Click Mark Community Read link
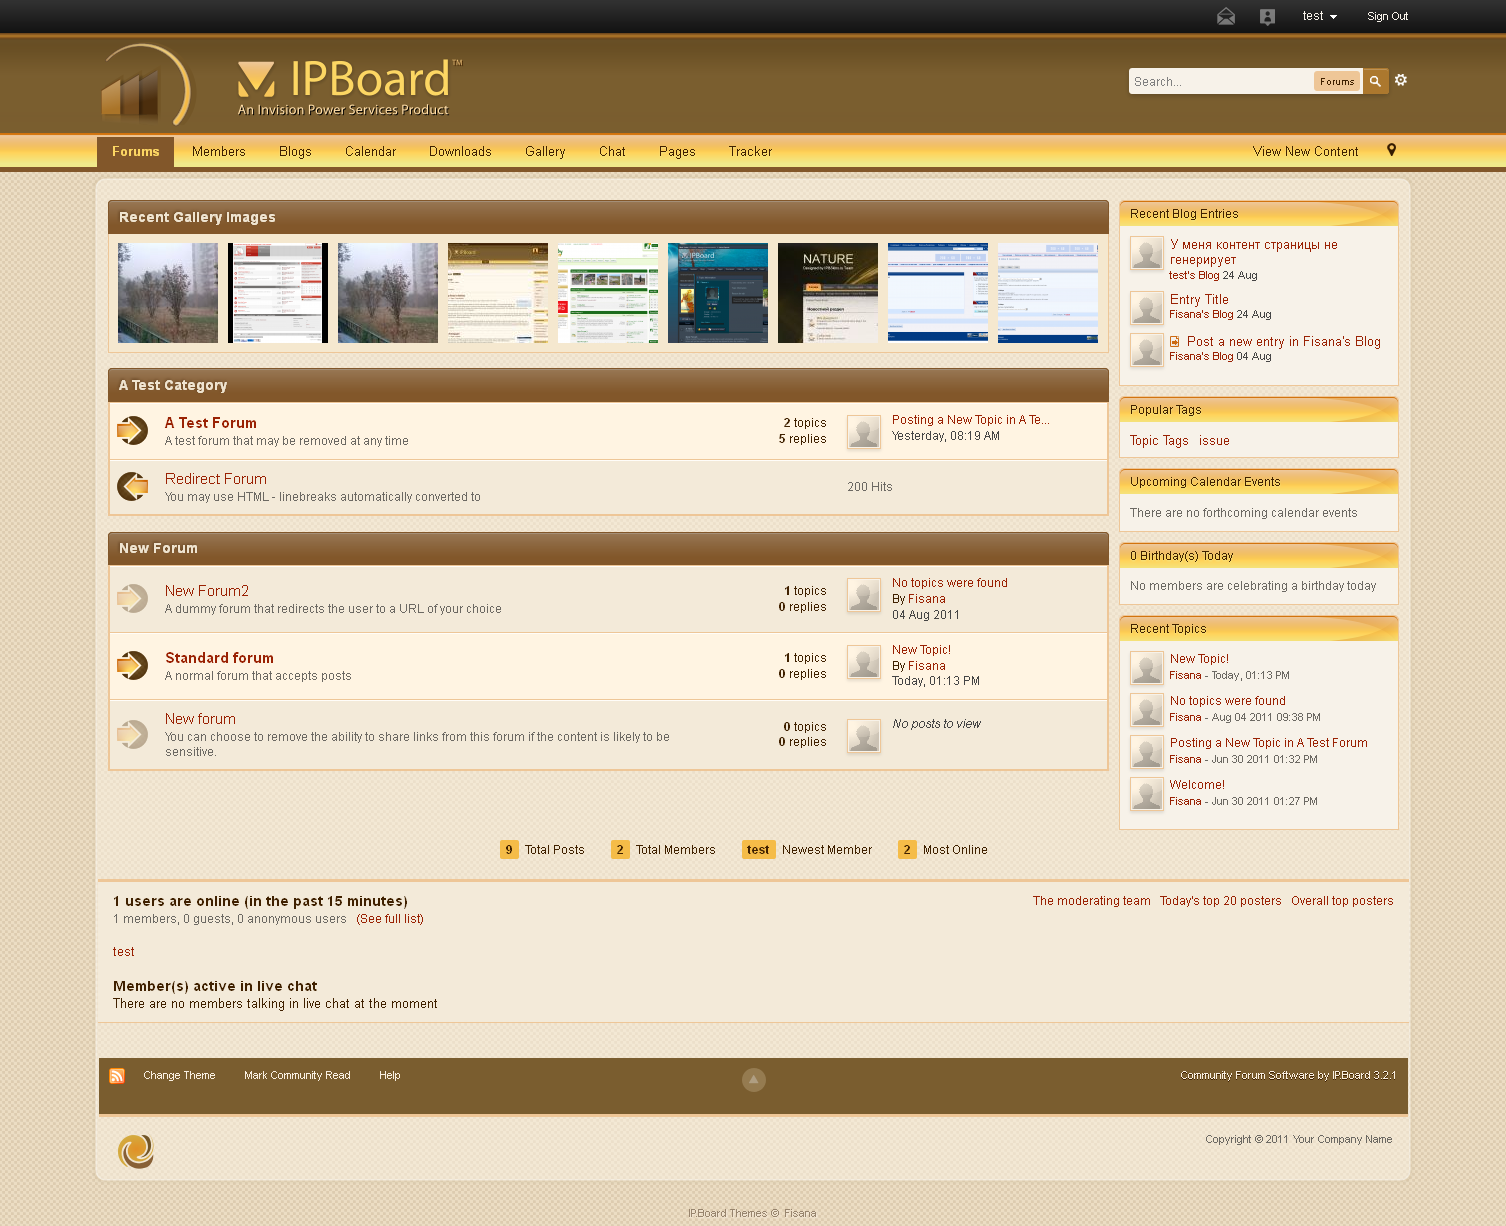This screenshot has height=1226, width=1506. tap(297, 1076)
